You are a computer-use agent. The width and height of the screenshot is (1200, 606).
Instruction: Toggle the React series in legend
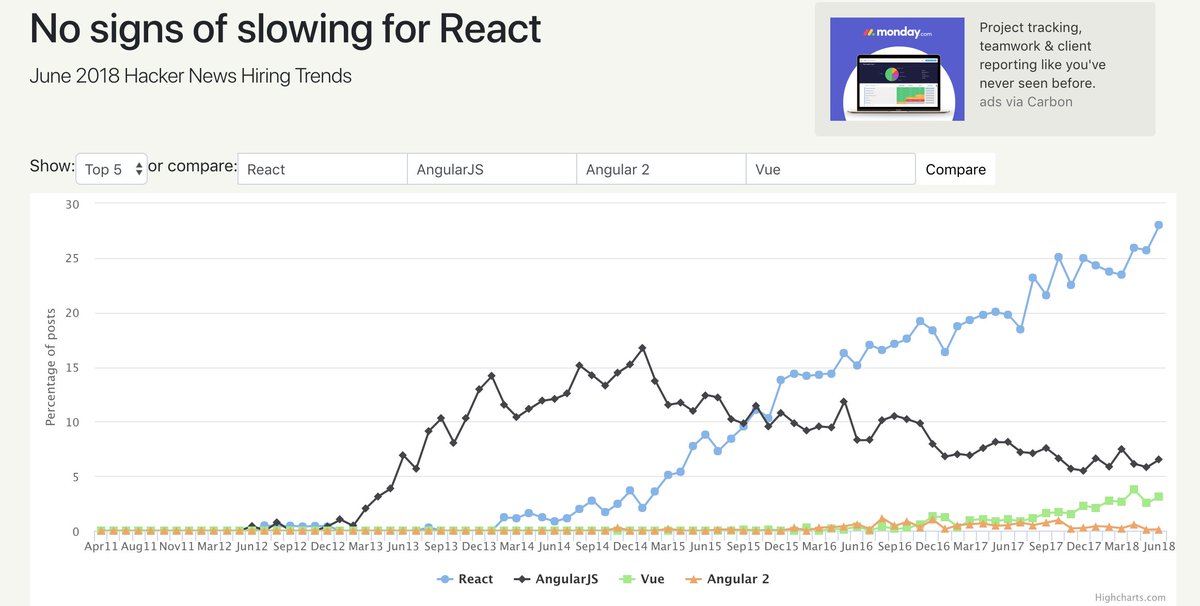pos(465,579)
